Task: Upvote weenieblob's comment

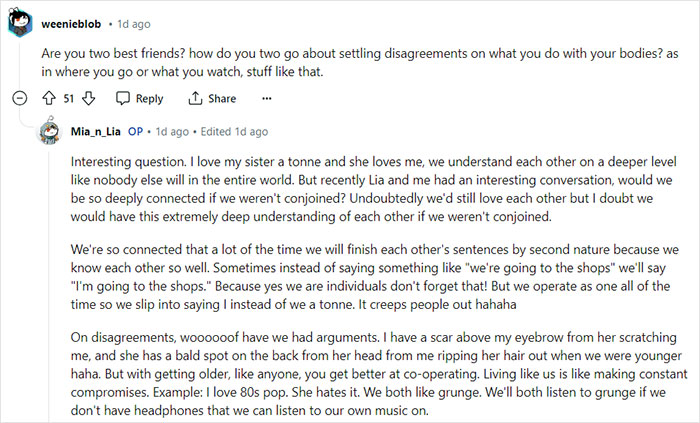Action: [48, 98]
